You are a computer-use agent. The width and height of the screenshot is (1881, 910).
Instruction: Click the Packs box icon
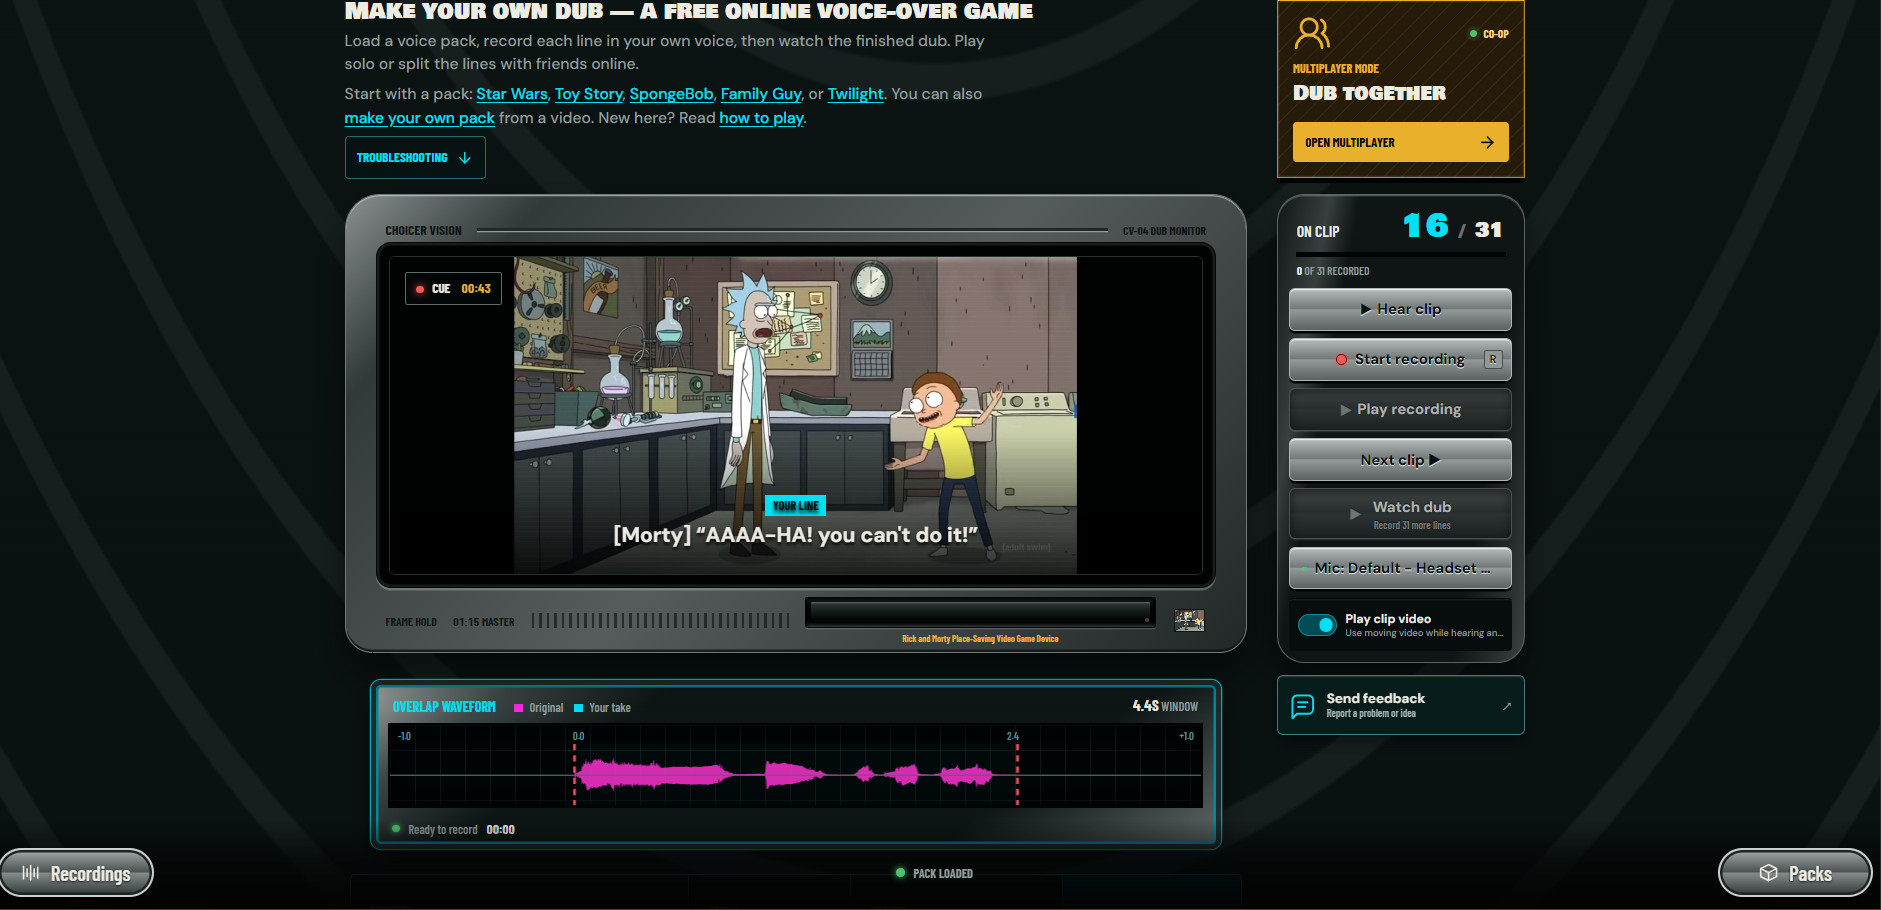(1768, 873)
